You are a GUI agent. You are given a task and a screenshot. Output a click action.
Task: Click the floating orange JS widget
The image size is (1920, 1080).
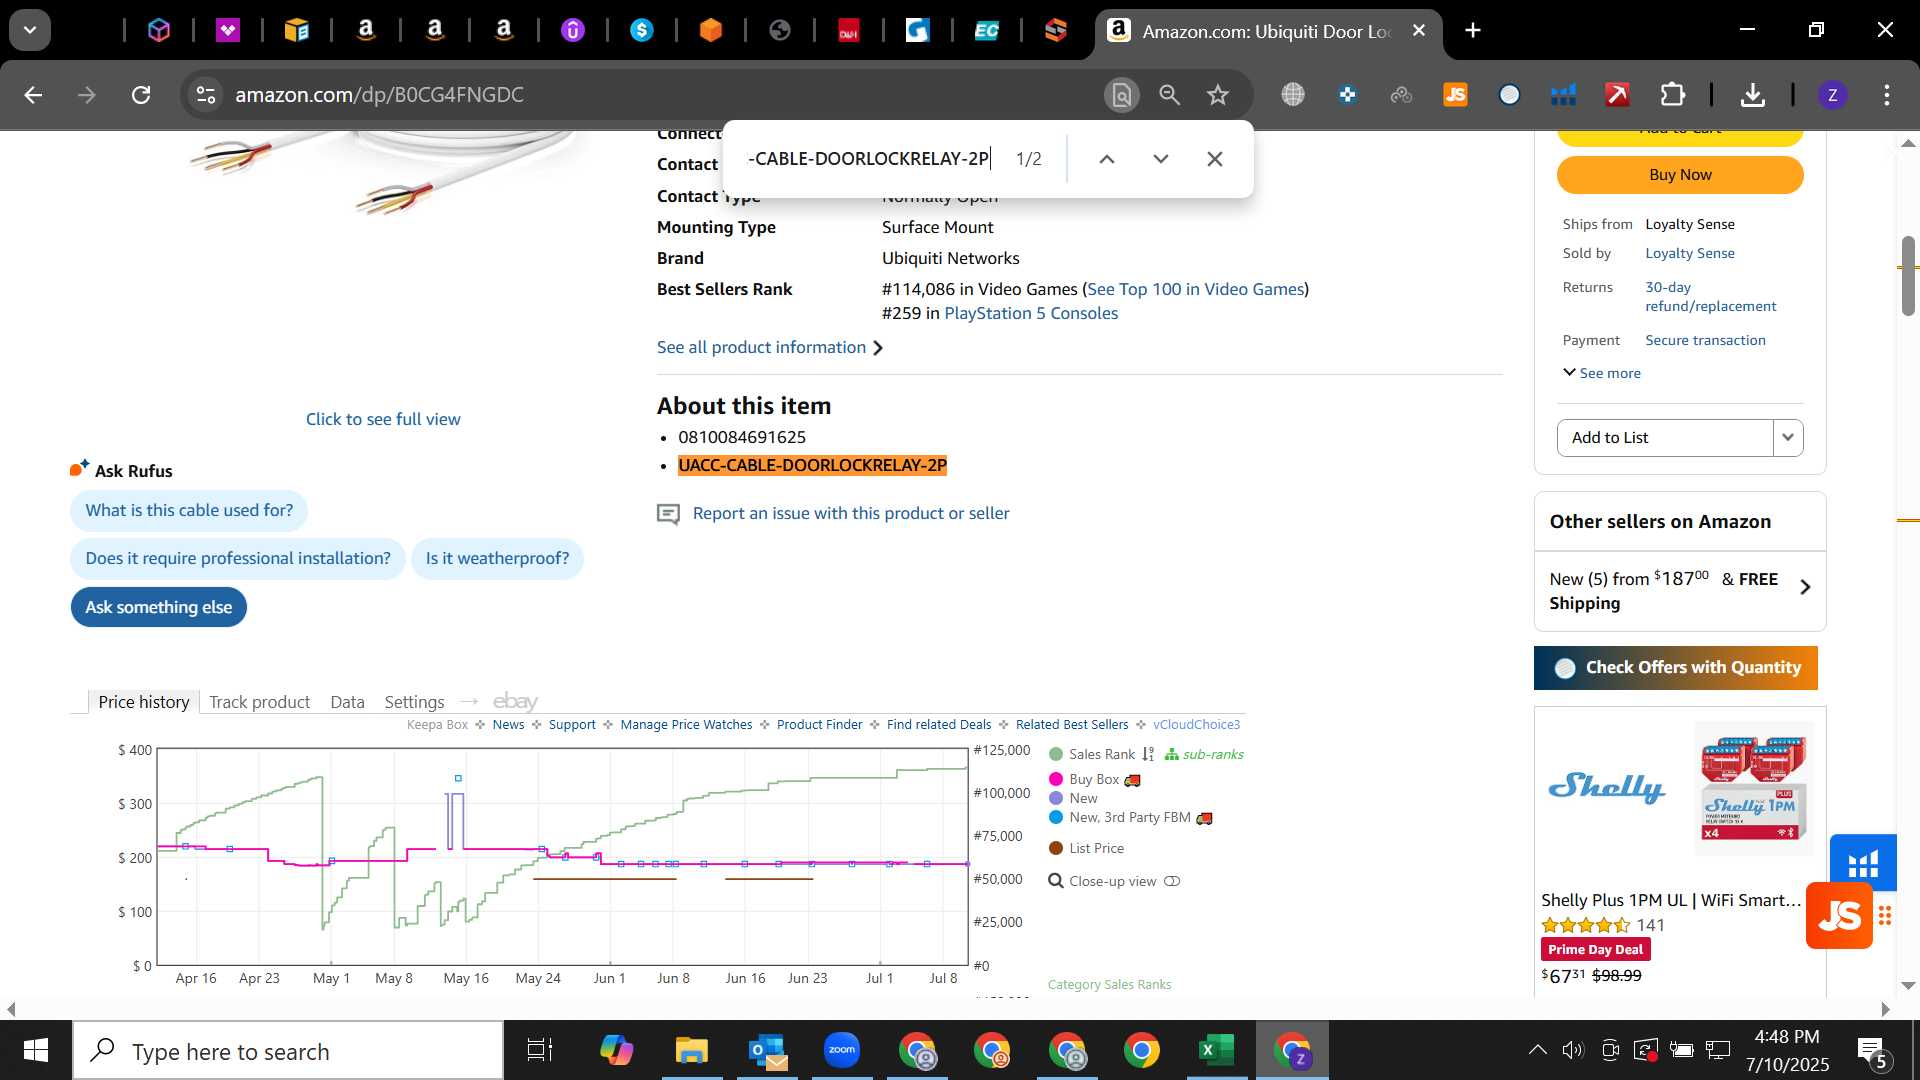[1839, 916]
